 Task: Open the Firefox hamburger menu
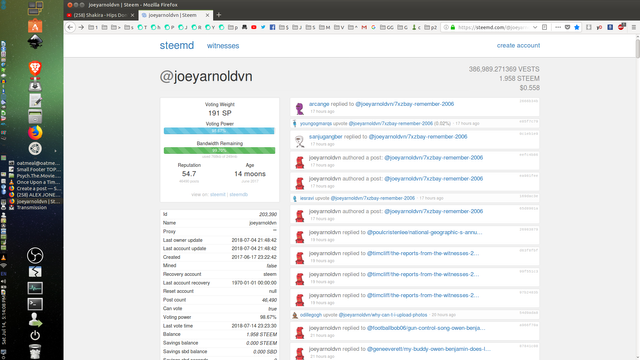633,27
